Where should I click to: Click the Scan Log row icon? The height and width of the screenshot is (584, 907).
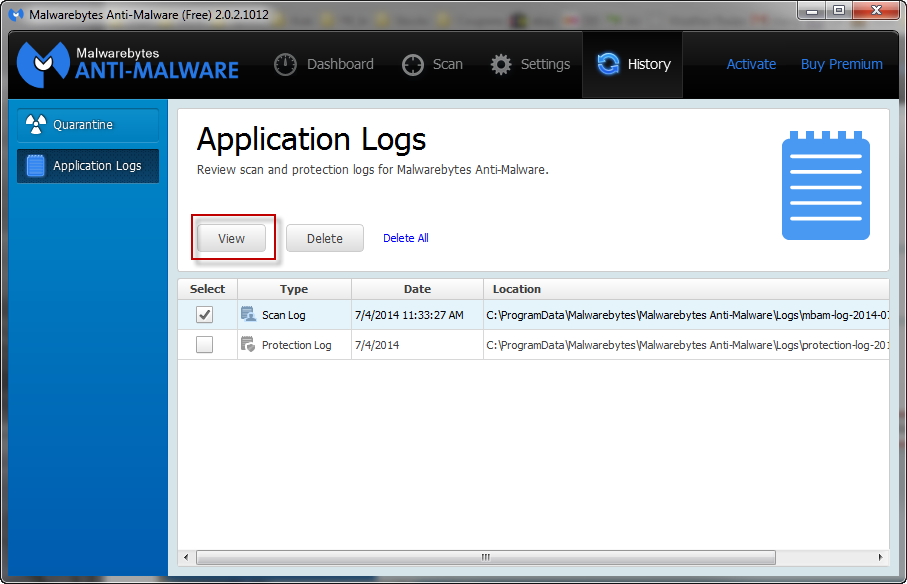(x=248, y=314)
